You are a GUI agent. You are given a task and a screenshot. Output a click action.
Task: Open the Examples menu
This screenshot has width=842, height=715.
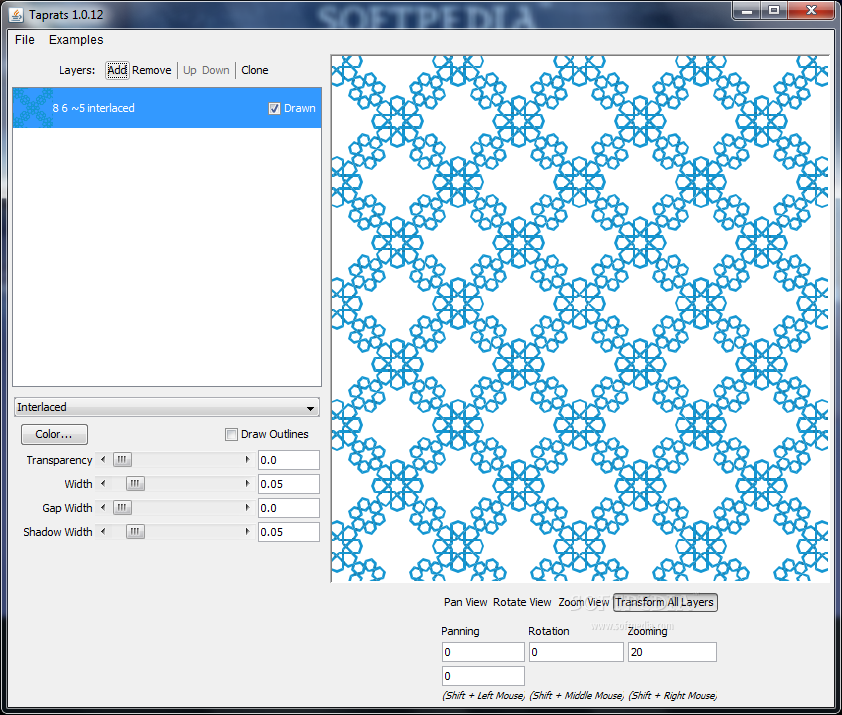pyautogui.click(x=76, y=40)
